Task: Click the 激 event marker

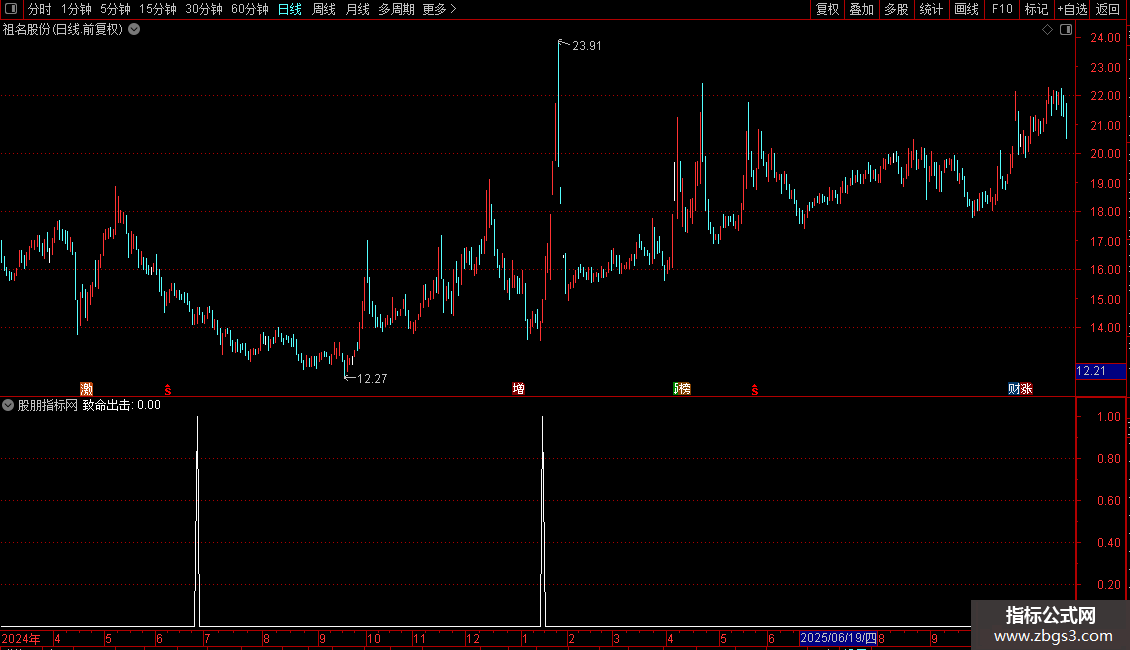Action: [x=86, y=389]
